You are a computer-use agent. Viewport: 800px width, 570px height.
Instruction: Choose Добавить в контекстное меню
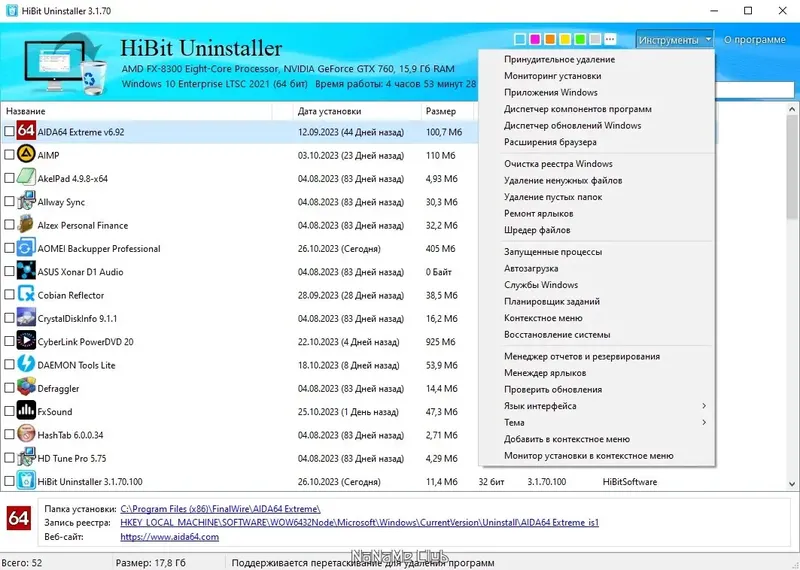click(597, 439)
